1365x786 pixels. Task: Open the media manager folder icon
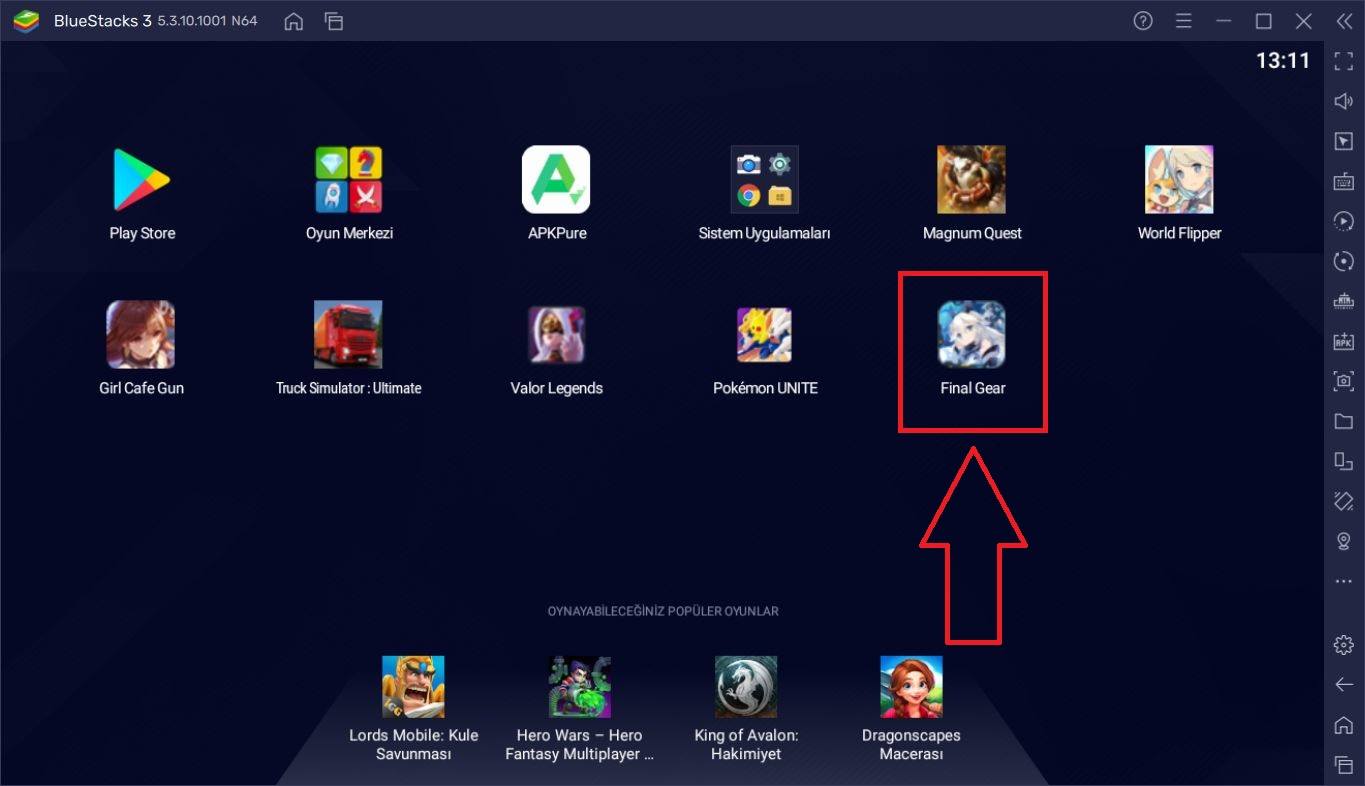1343,421
